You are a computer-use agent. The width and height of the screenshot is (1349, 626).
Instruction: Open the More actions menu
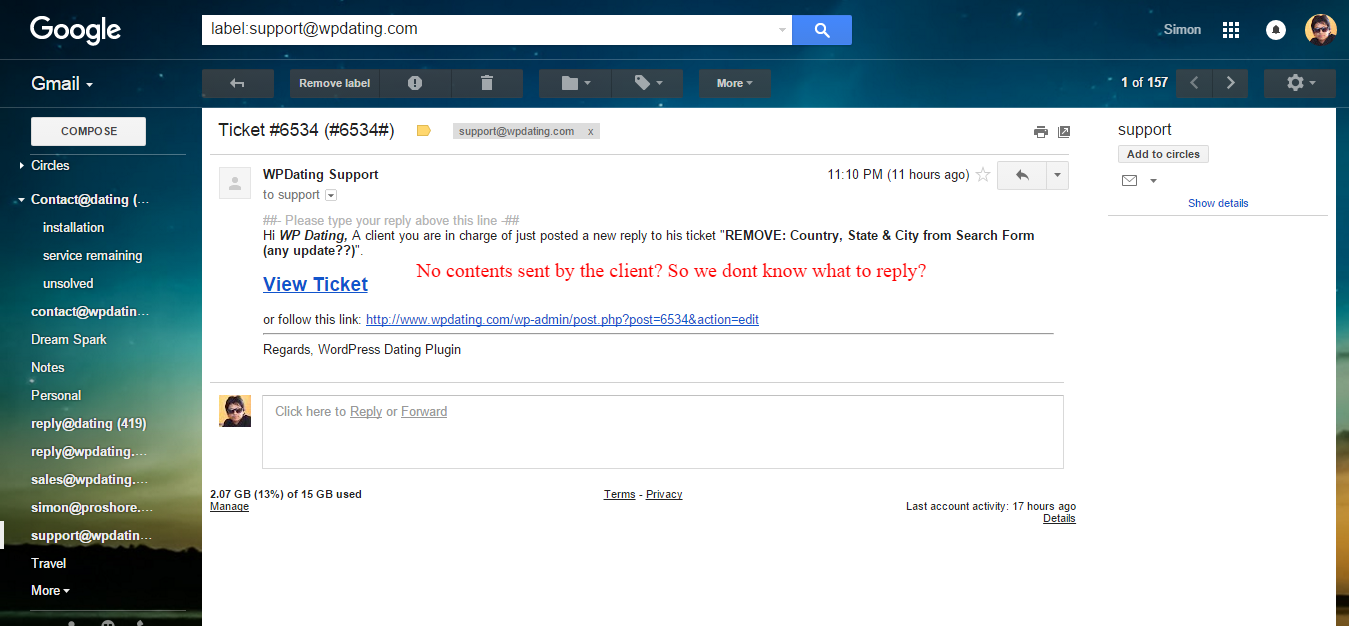[735, 83]
